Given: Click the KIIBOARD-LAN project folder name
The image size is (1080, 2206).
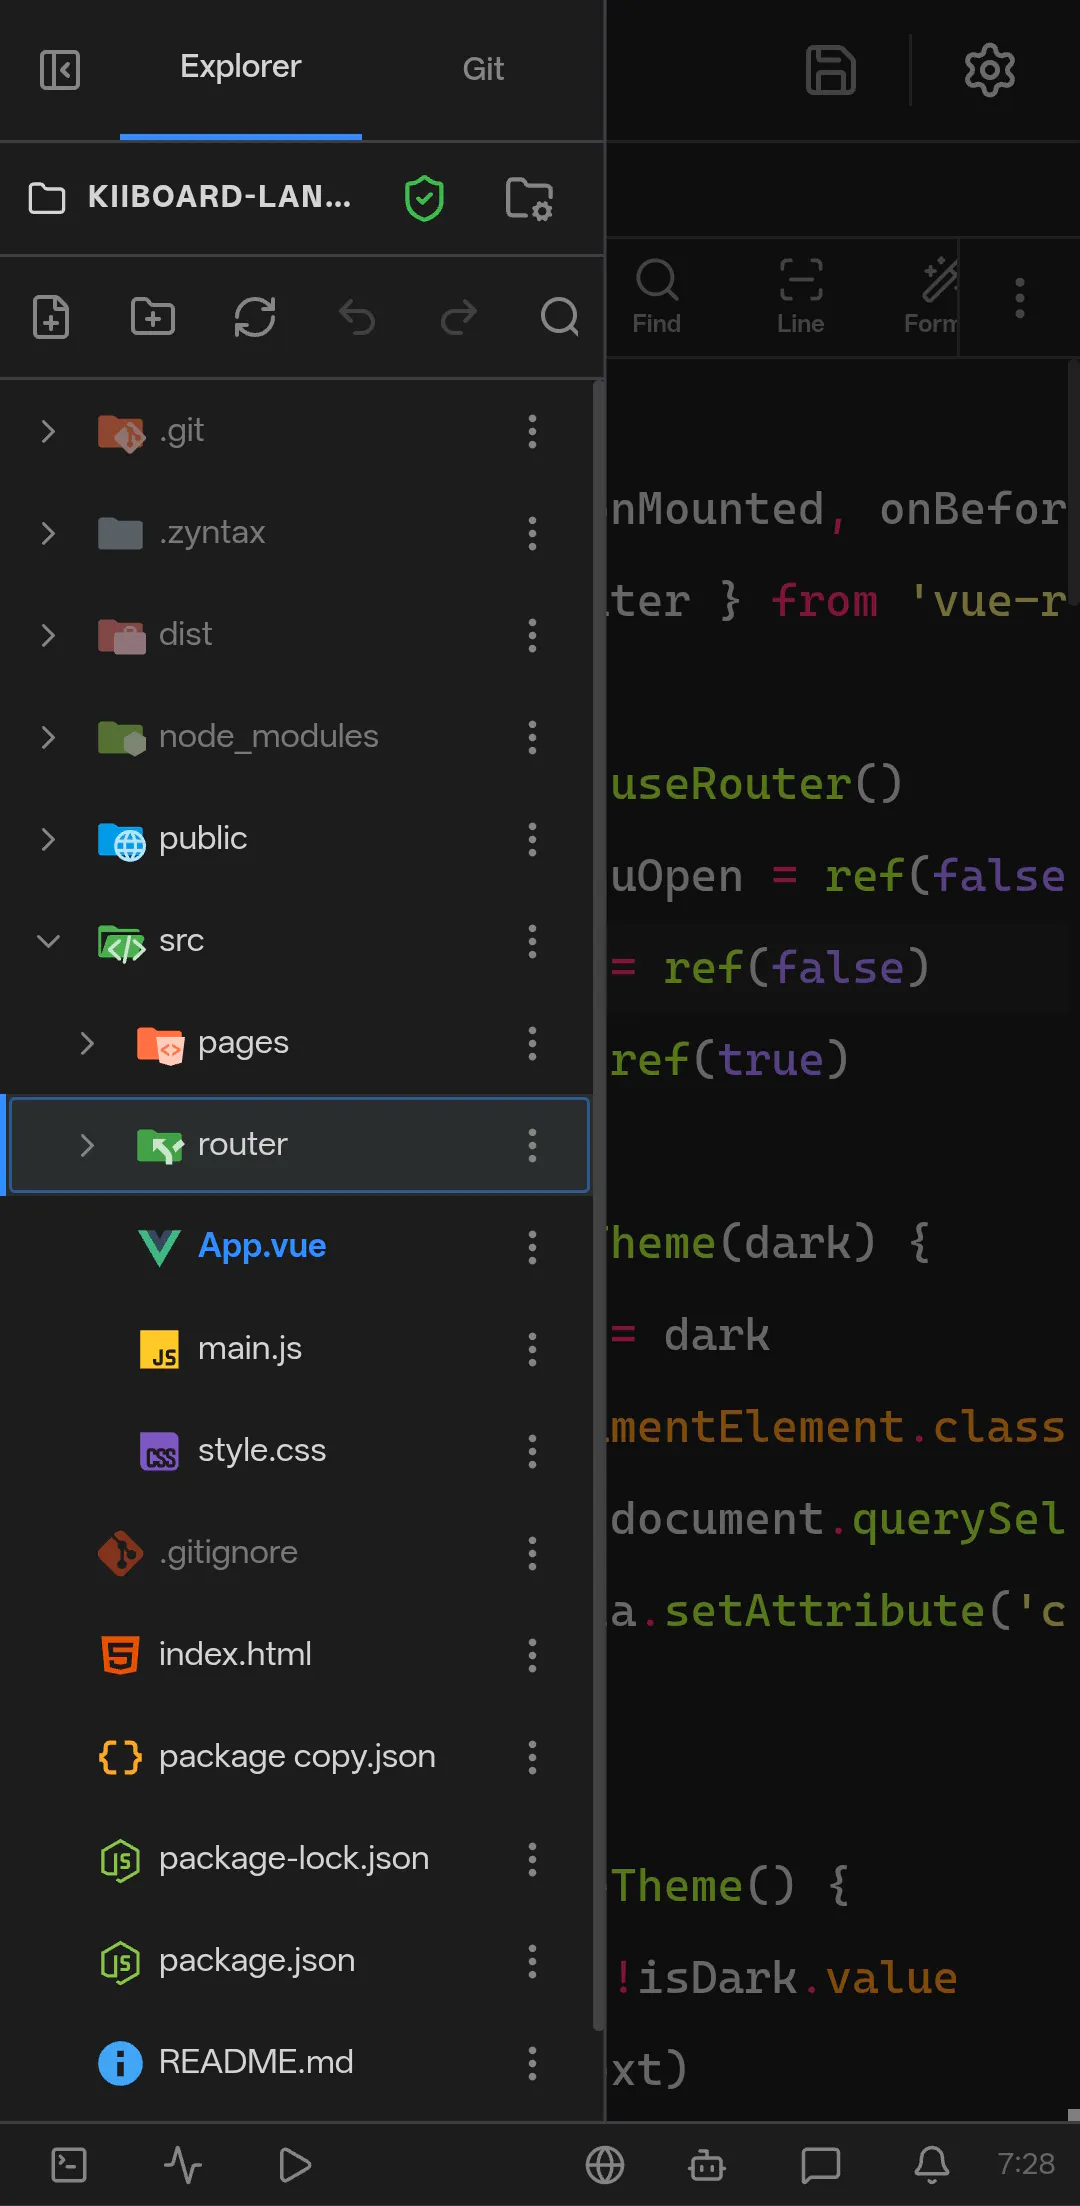Looking at the screenshot, I should pyautogui.click(x=219, y=197).
